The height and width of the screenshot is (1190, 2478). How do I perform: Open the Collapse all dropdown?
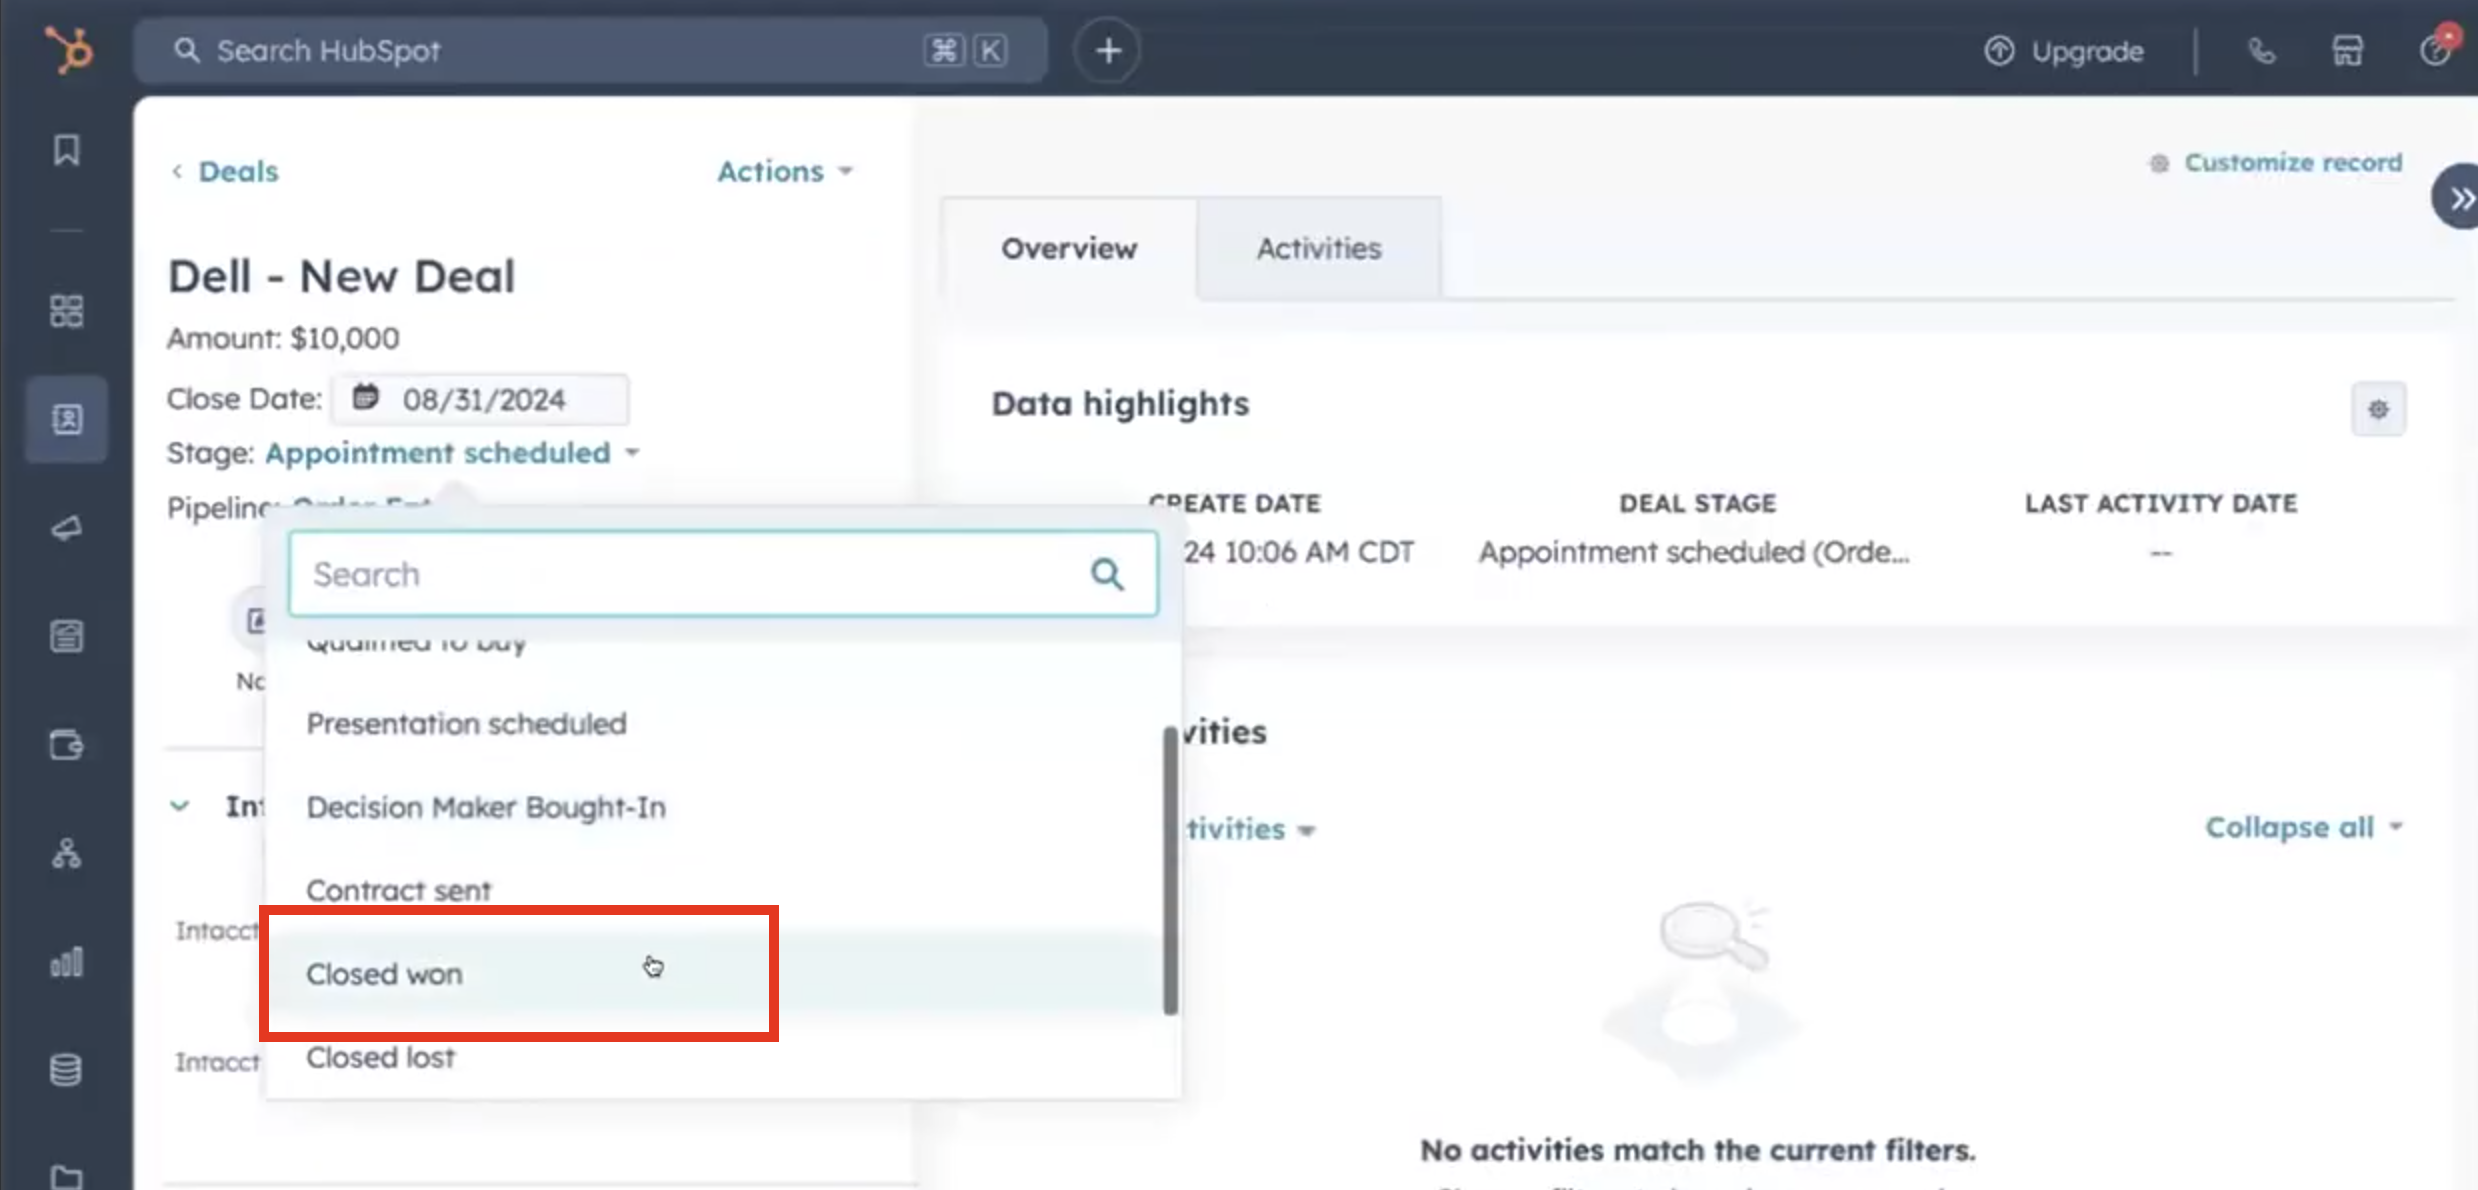point(2303,827)
